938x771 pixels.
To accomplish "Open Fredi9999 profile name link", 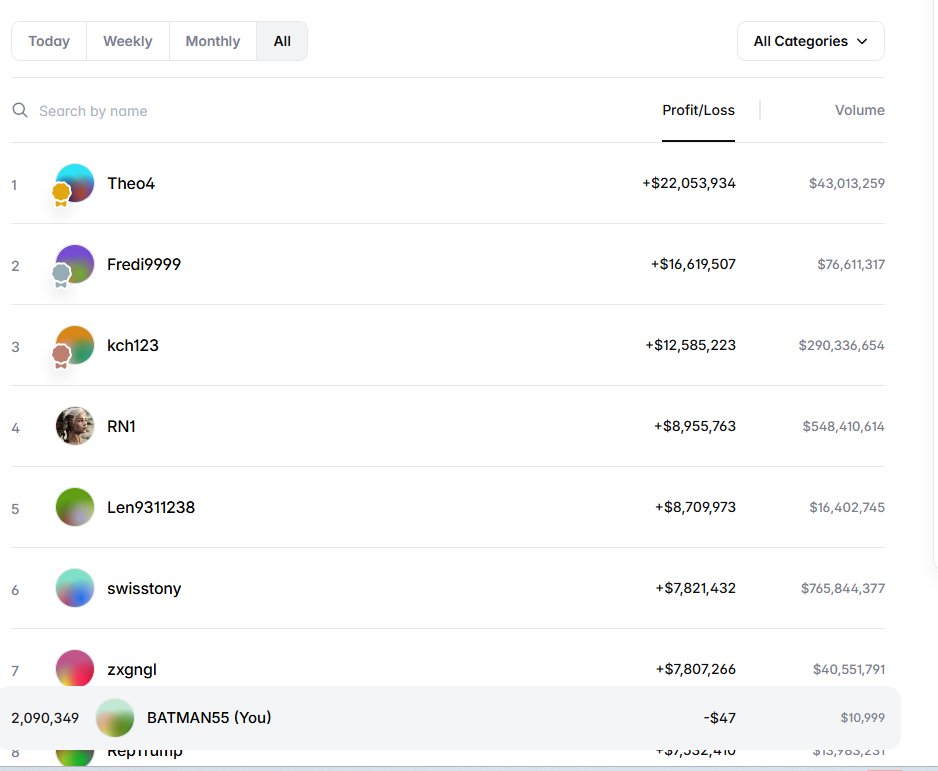I will (144, 264).
